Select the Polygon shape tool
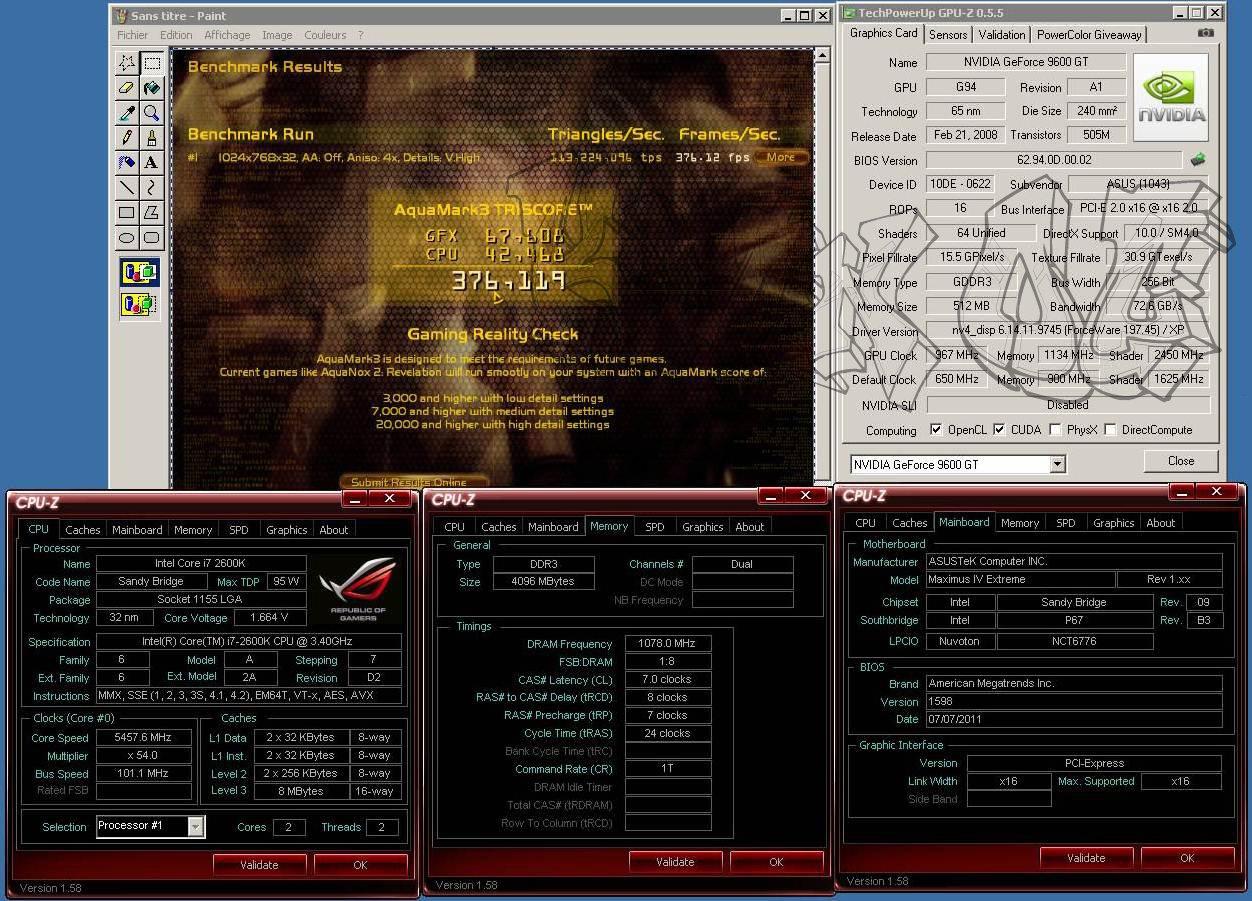This screenshot has width=1252, height=901. coord(152,212)
